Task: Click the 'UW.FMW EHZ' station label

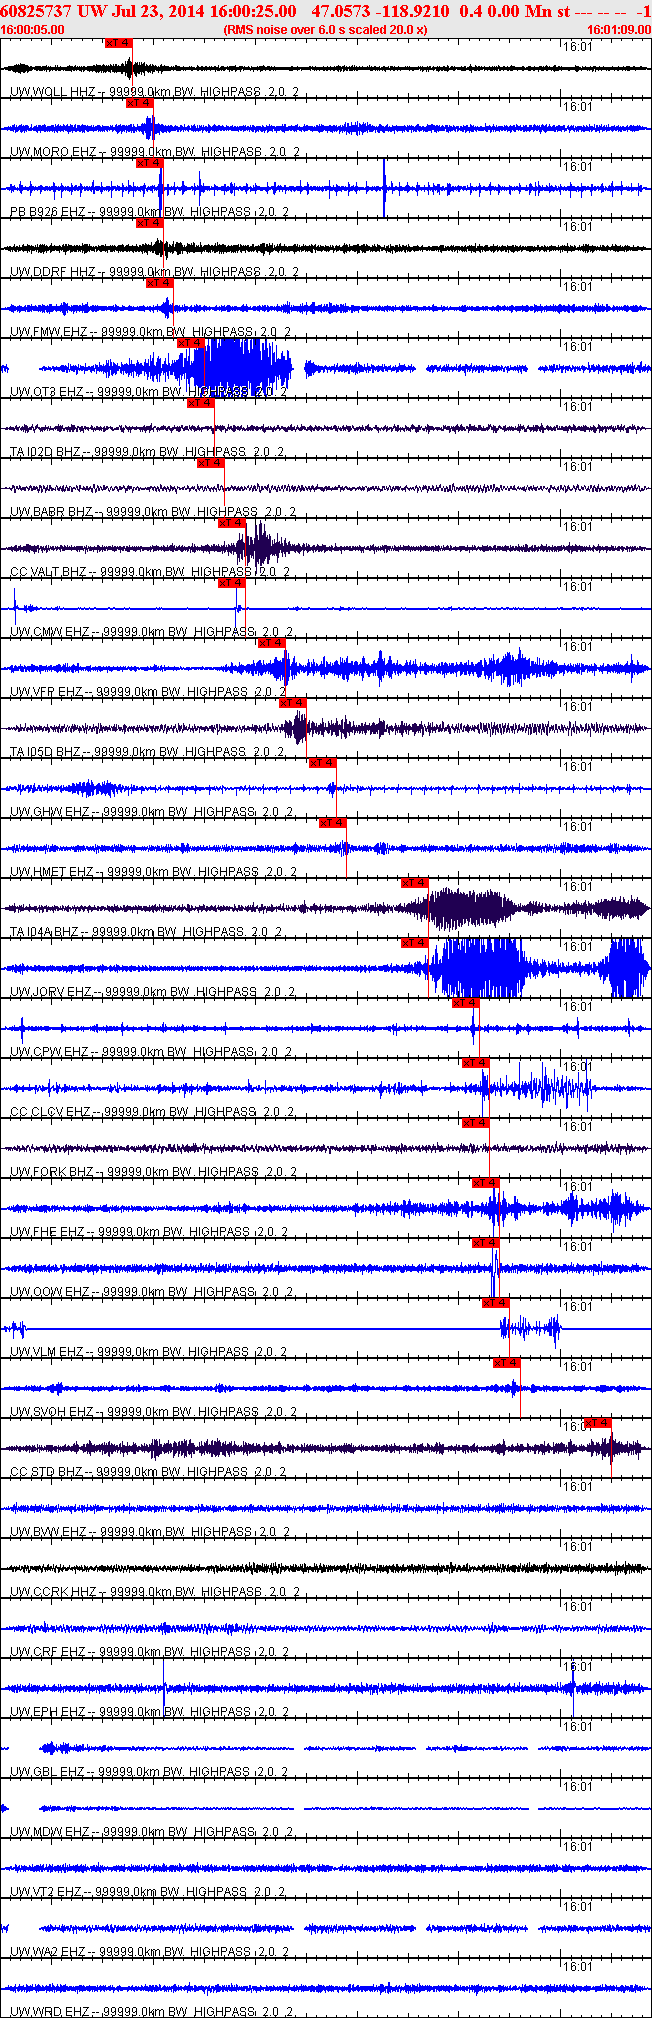Action: tap(49, 332)
